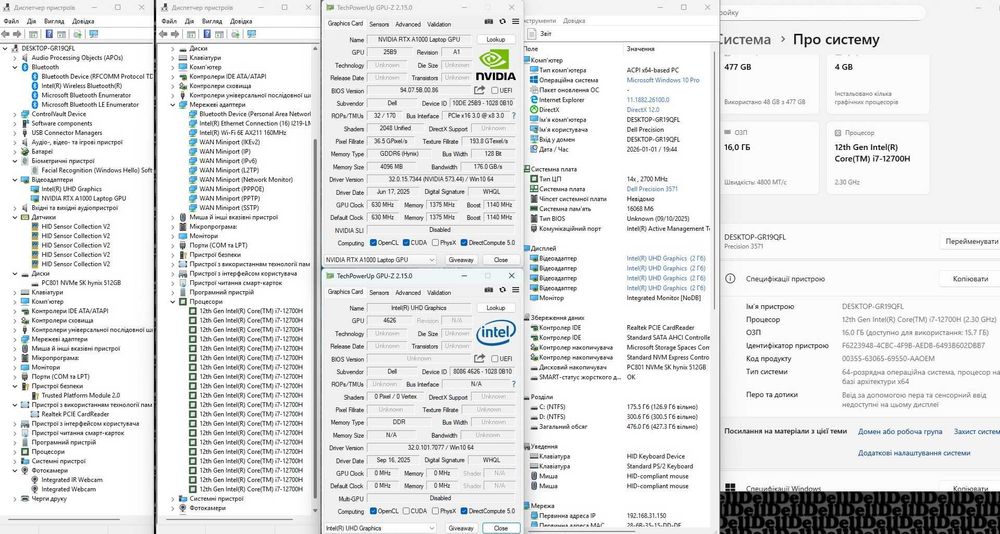Image resolution: width=1000 pixels, height=534 pixels.
Task: Toggle PhysX checkbox in NVIDIA GPU-Z
Action: (435, 242)
